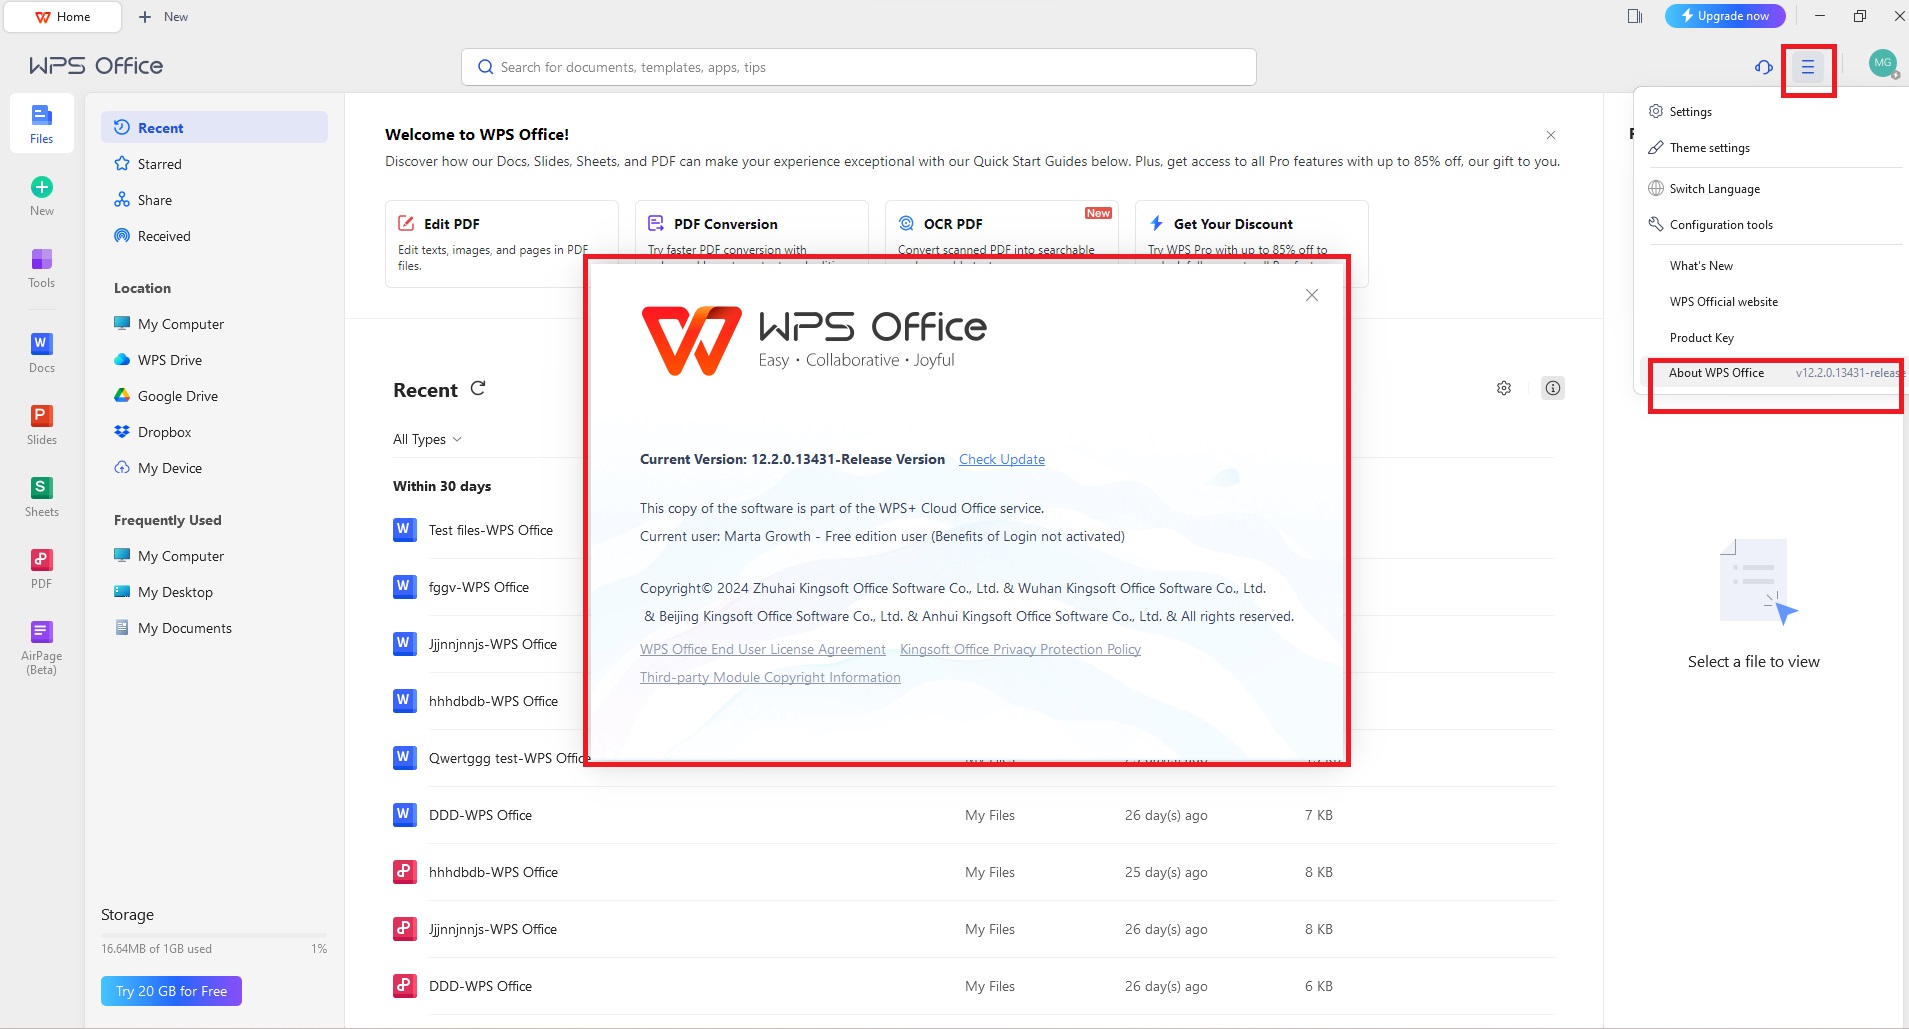The width and height of the screenshot is (1909, 1029).
Task: Select the PDF icon in the sidebar
Action: pos(40,565)
